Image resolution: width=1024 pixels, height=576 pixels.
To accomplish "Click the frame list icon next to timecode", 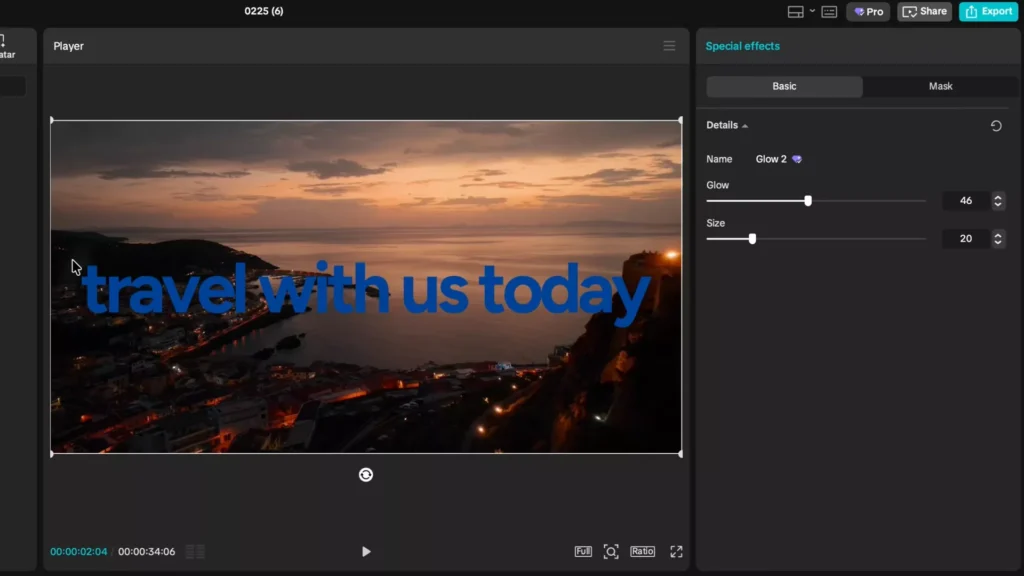I will click(x=194, y=551).
